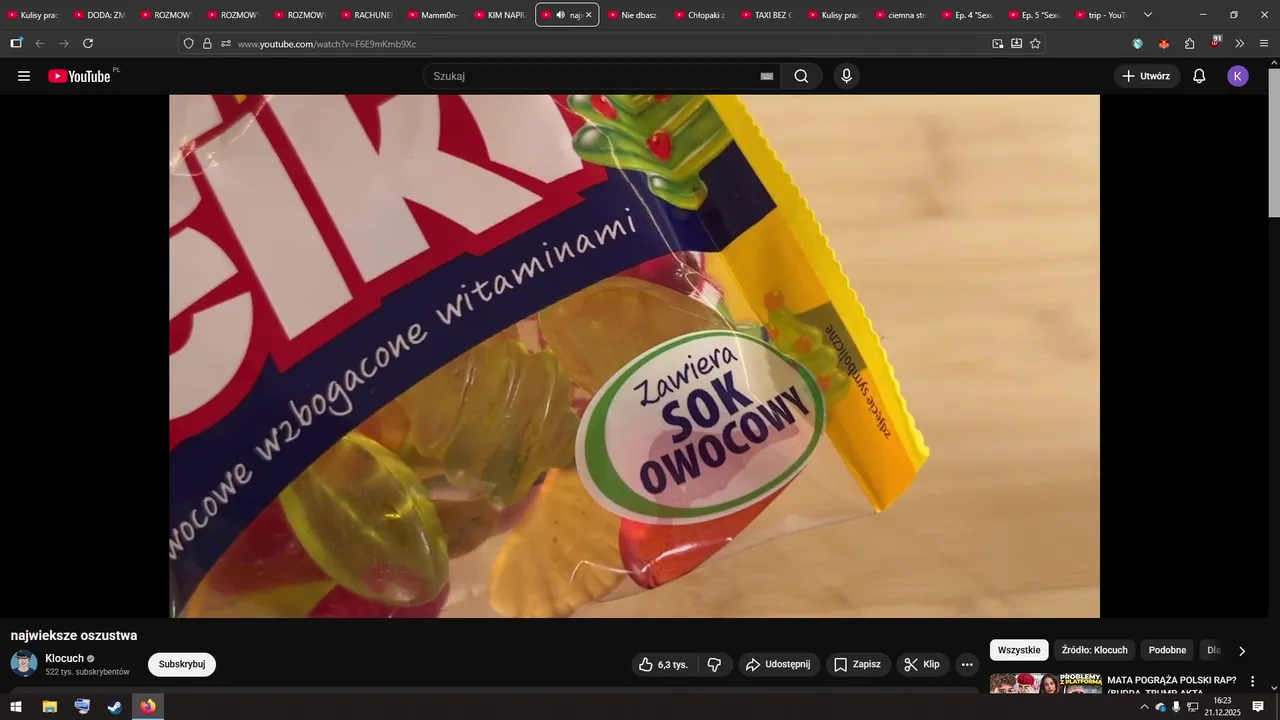Dislike the video with thumbs down
1280x720 pixels.
(x=714, y=664)
